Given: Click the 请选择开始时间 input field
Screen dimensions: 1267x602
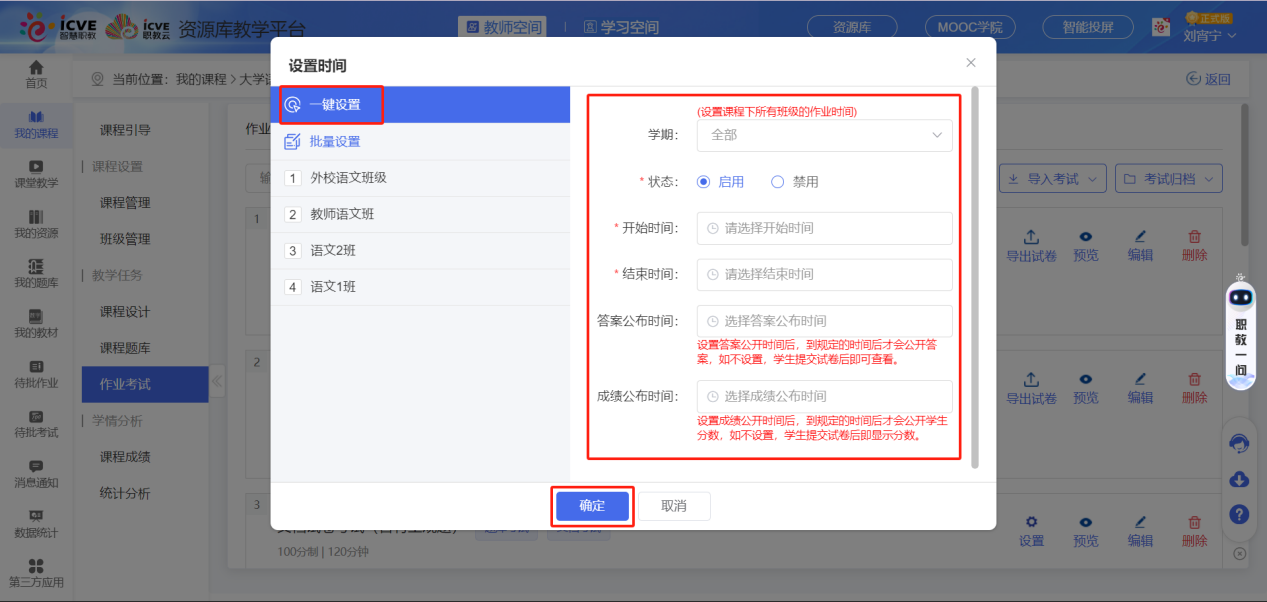Looking at the screenshot, I should coord(823,228).
